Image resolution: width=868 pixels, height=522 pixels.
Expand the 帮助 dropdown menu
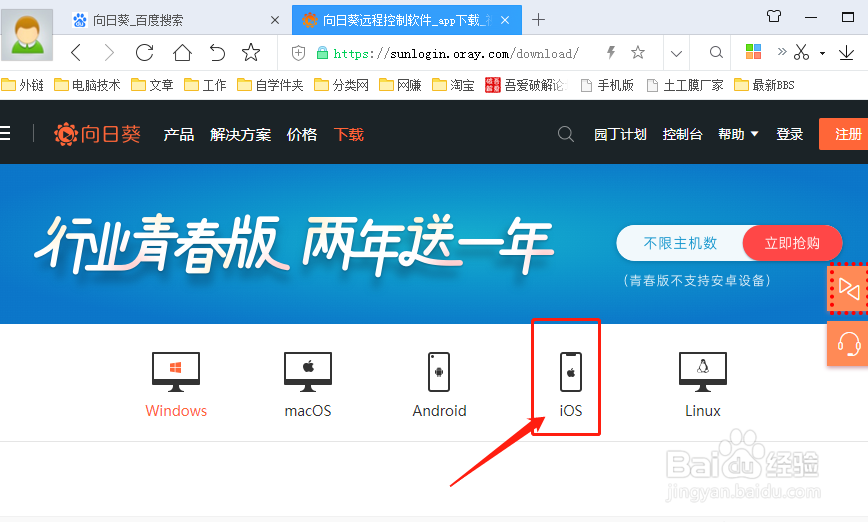tap(738, 135)
